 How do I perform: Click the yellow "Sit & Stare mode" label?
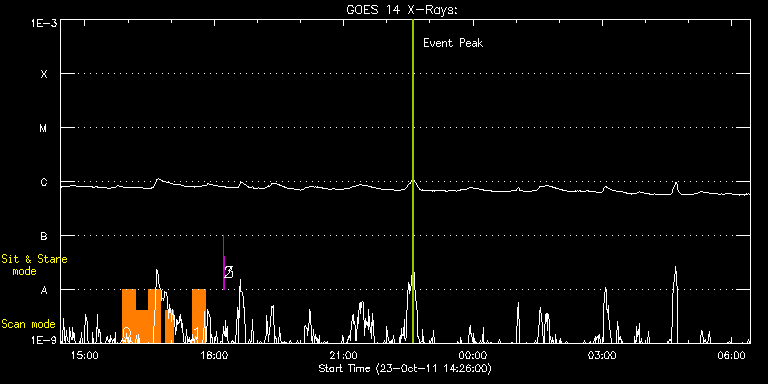pyautogui.click(x=34, y=265)
